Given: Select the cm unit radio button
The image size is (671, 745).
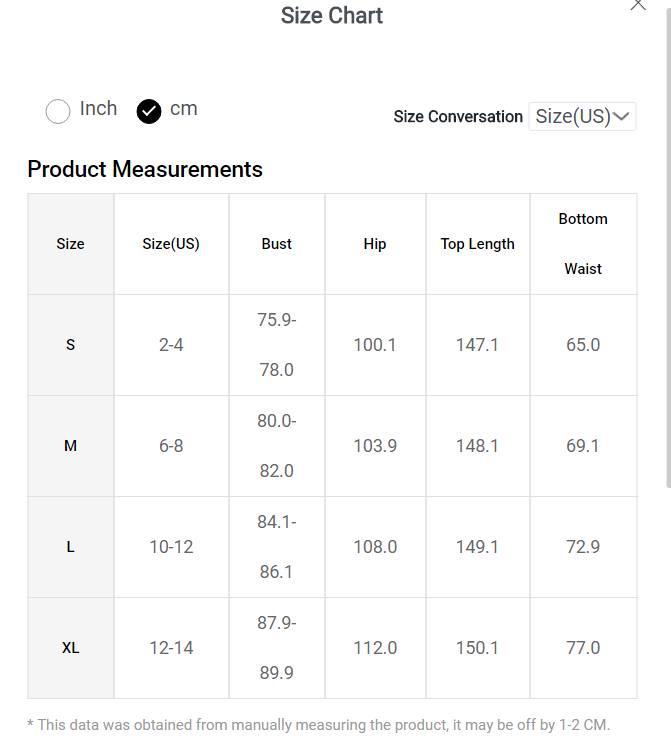Looking at the screenshot, I should [x=149, y=111].
